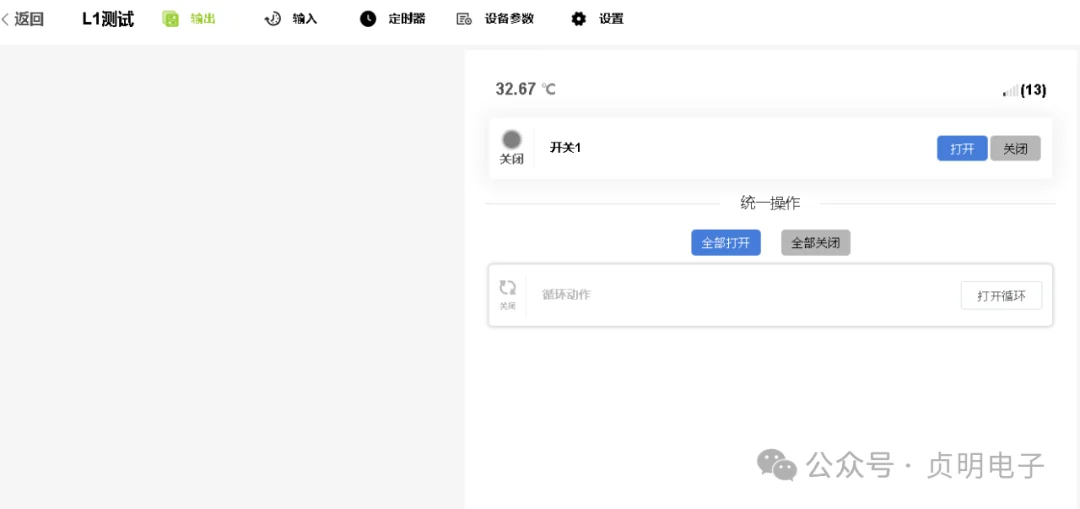The image size is (1080, 509).
Task: Click the gray 开关1 status indicator
Action: point(511,140)
